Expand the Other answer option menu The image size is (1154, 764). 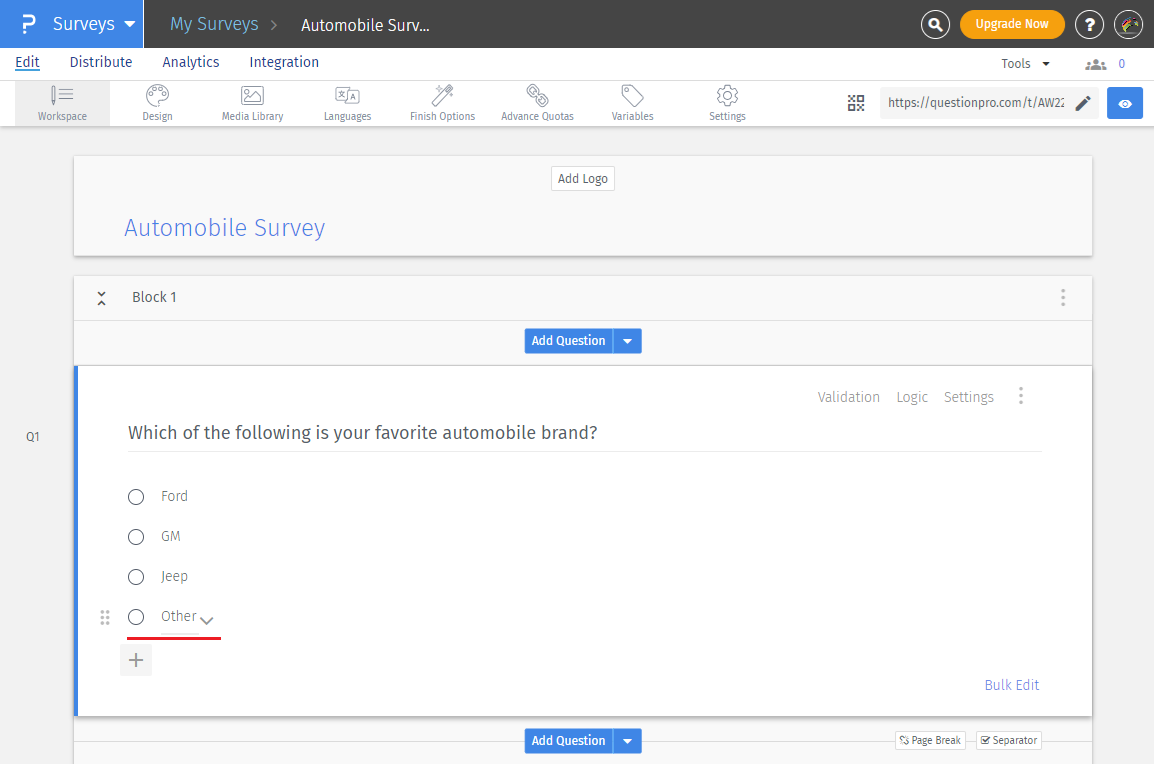207,621
